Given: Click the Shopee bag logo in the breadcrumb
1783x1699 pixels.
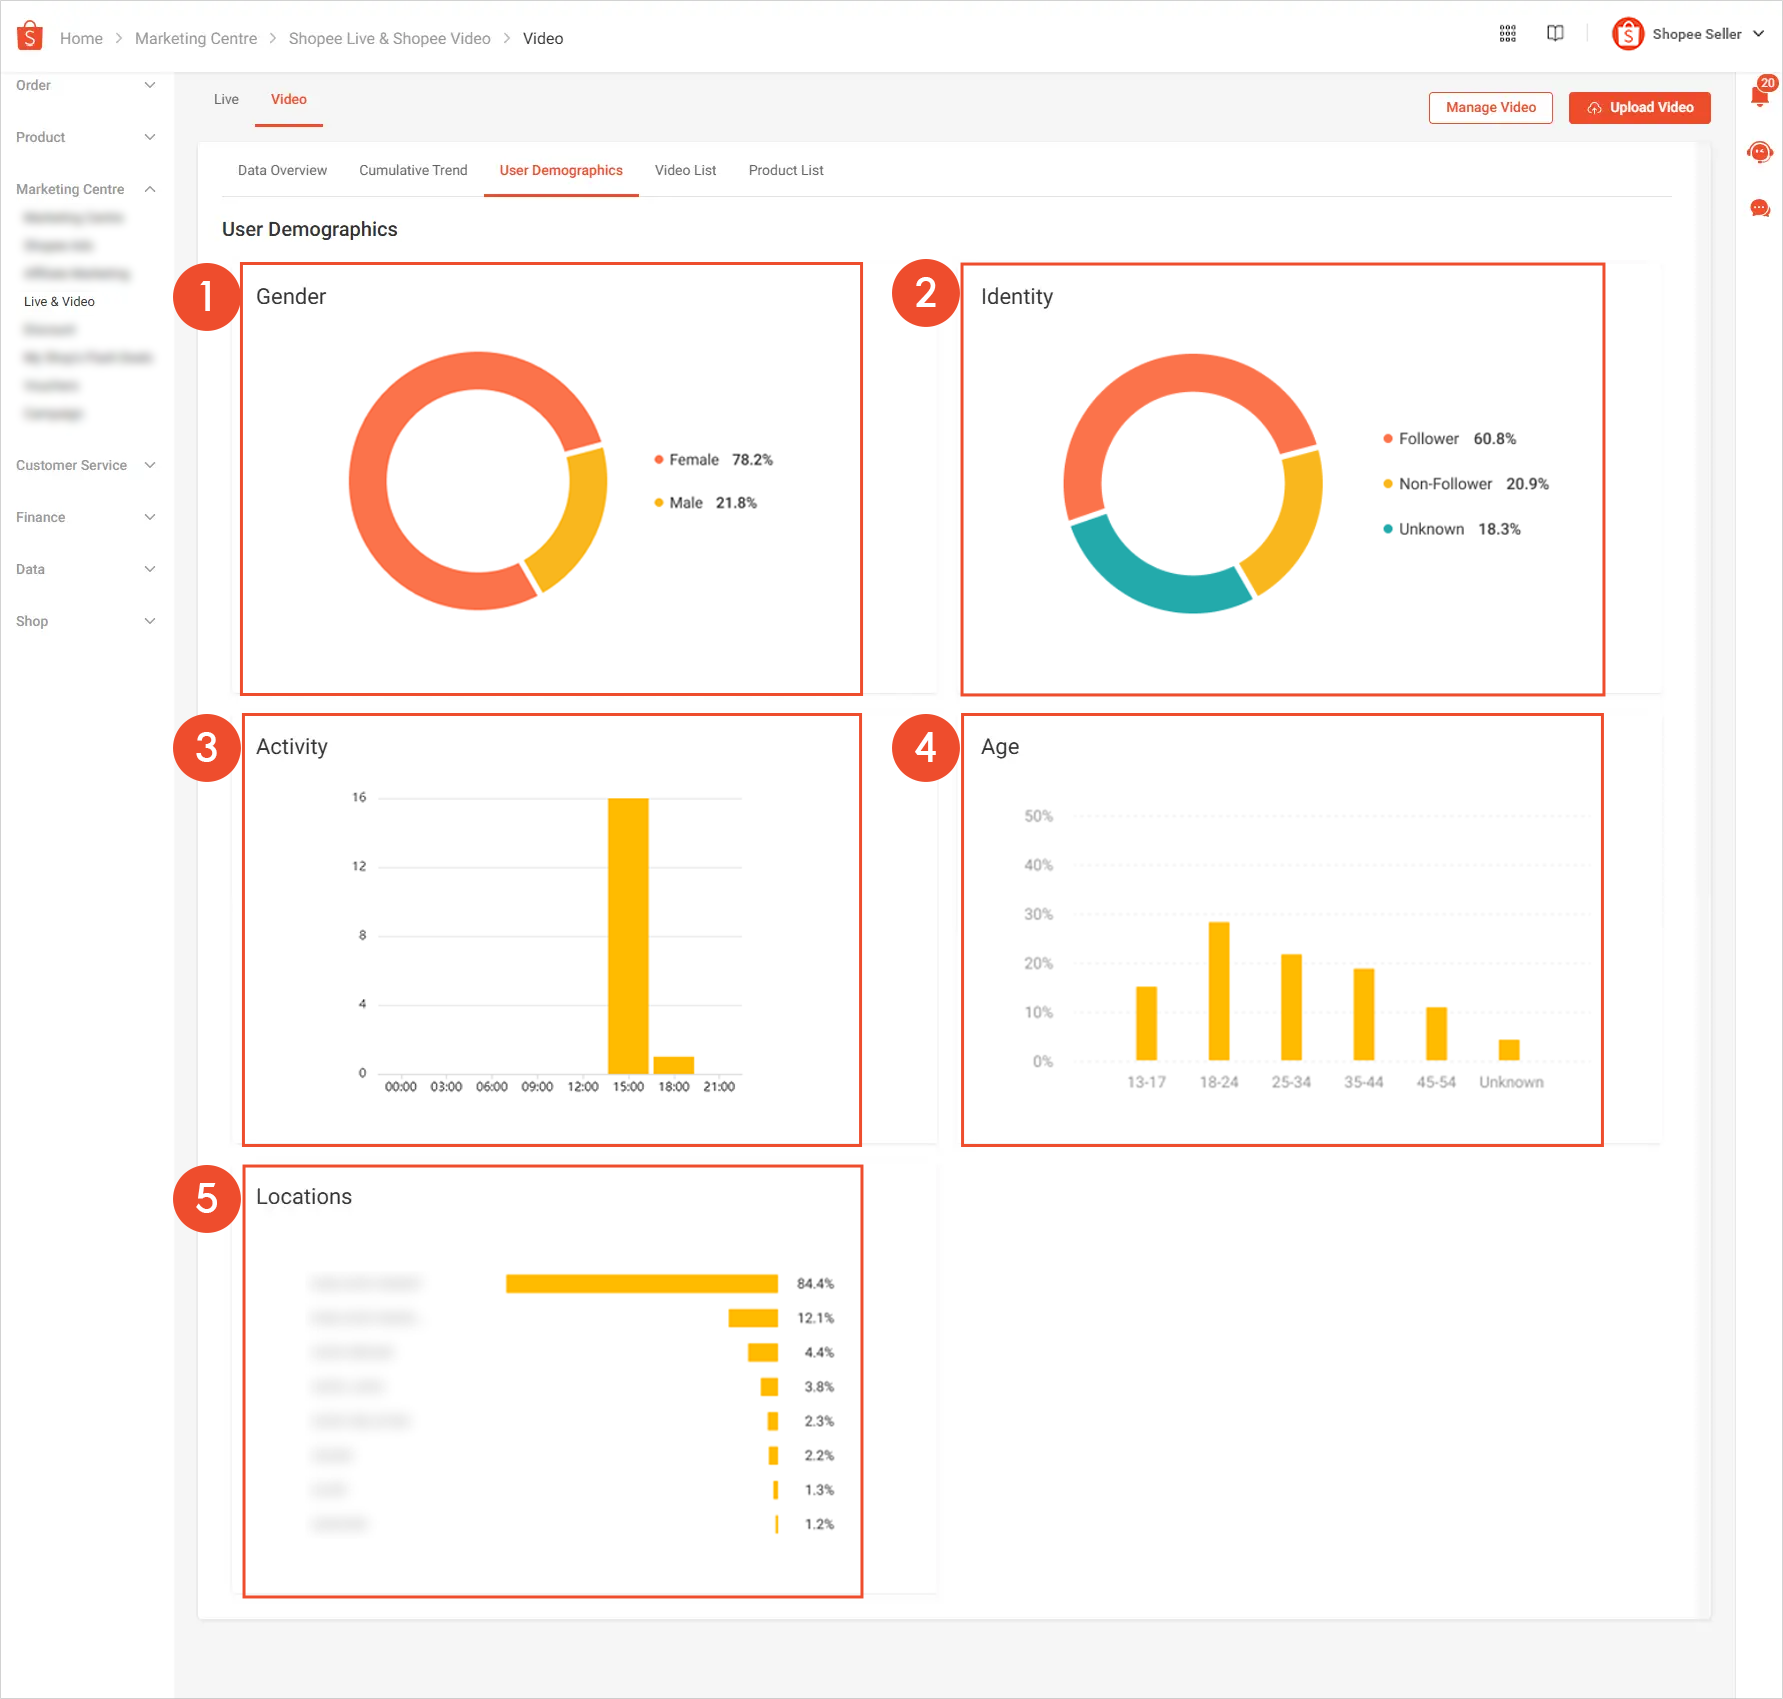Looking at the screenshot, I should 30,36.
